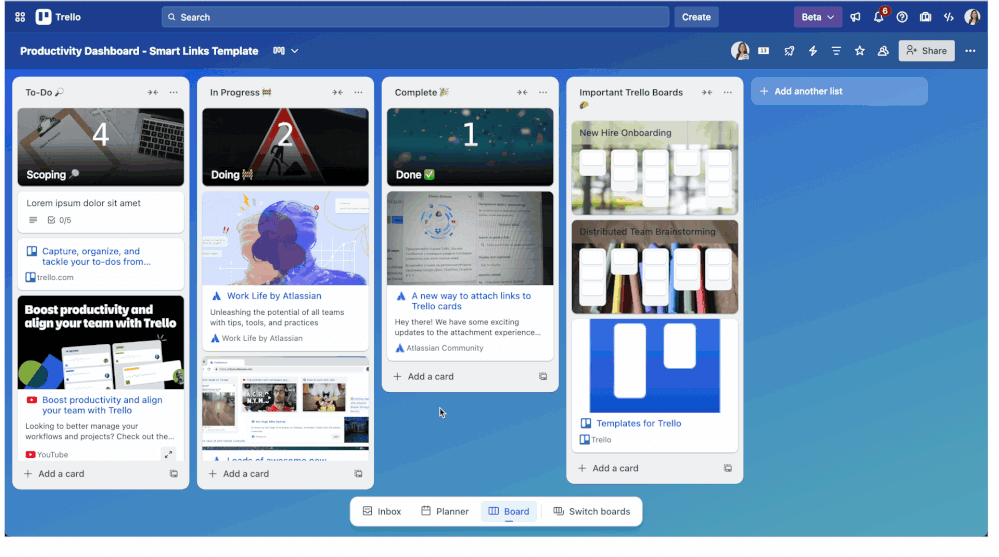Screen dimensions: 999x557
Task: Click the code brackets icon in header
Action: [949, 17]
